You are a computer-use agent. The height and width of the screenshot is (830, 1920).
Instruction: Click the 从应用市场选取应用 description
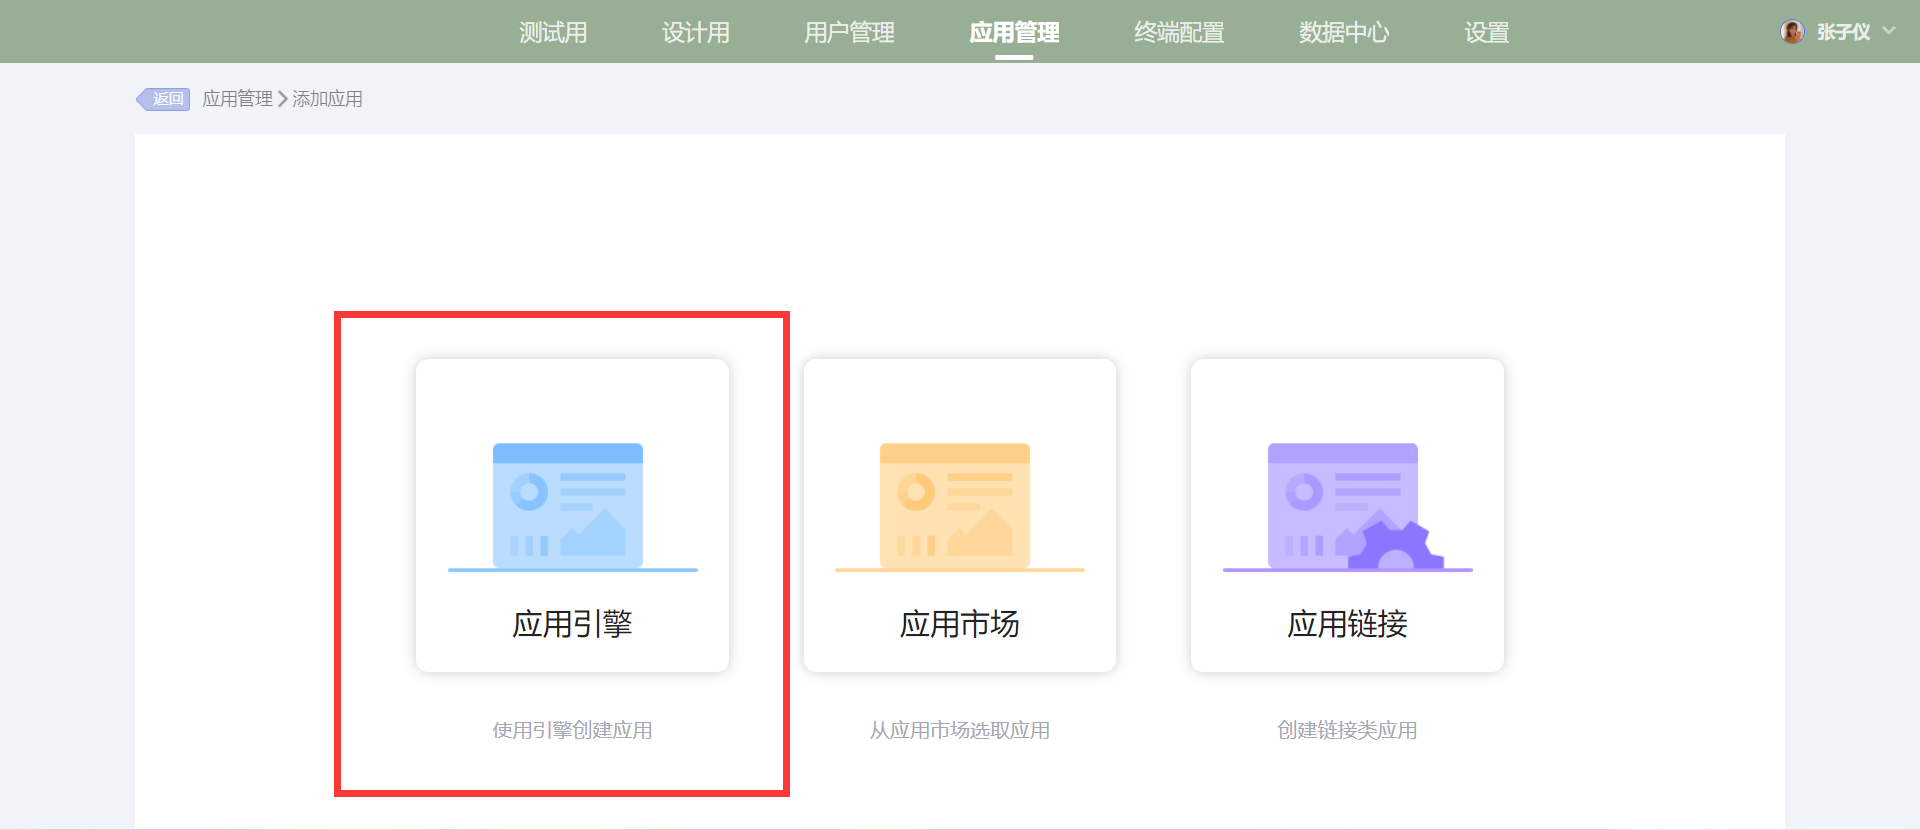959,730
